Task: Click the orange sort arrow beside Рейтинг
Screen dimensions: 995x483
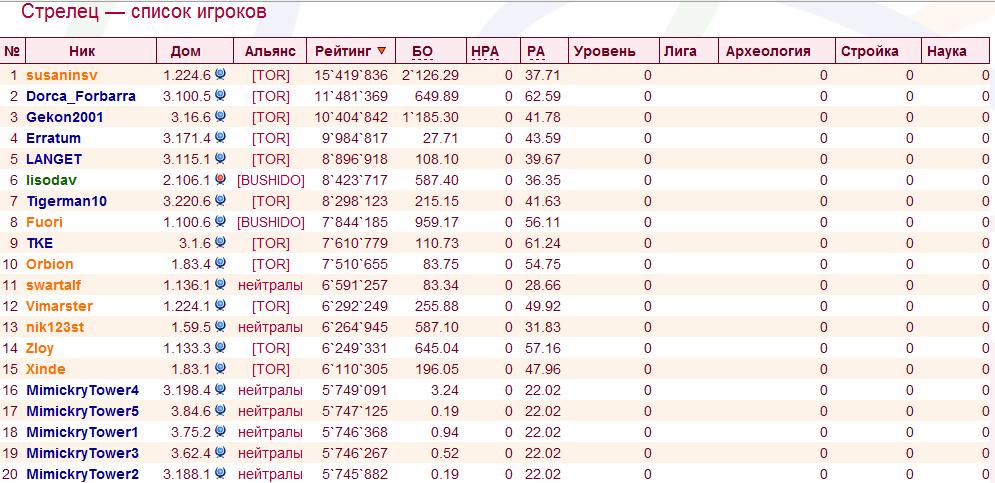Action: pos(381,51)
